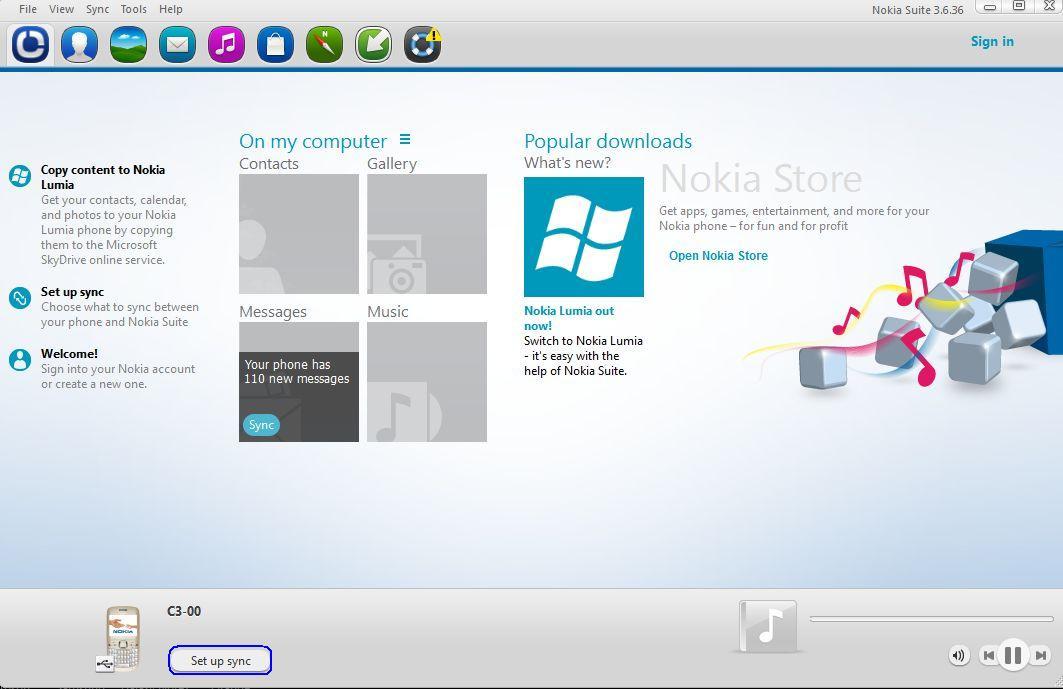The image size is (1063, 689).
Task: Click the Nokia Store title text
Action: (761, 178)
